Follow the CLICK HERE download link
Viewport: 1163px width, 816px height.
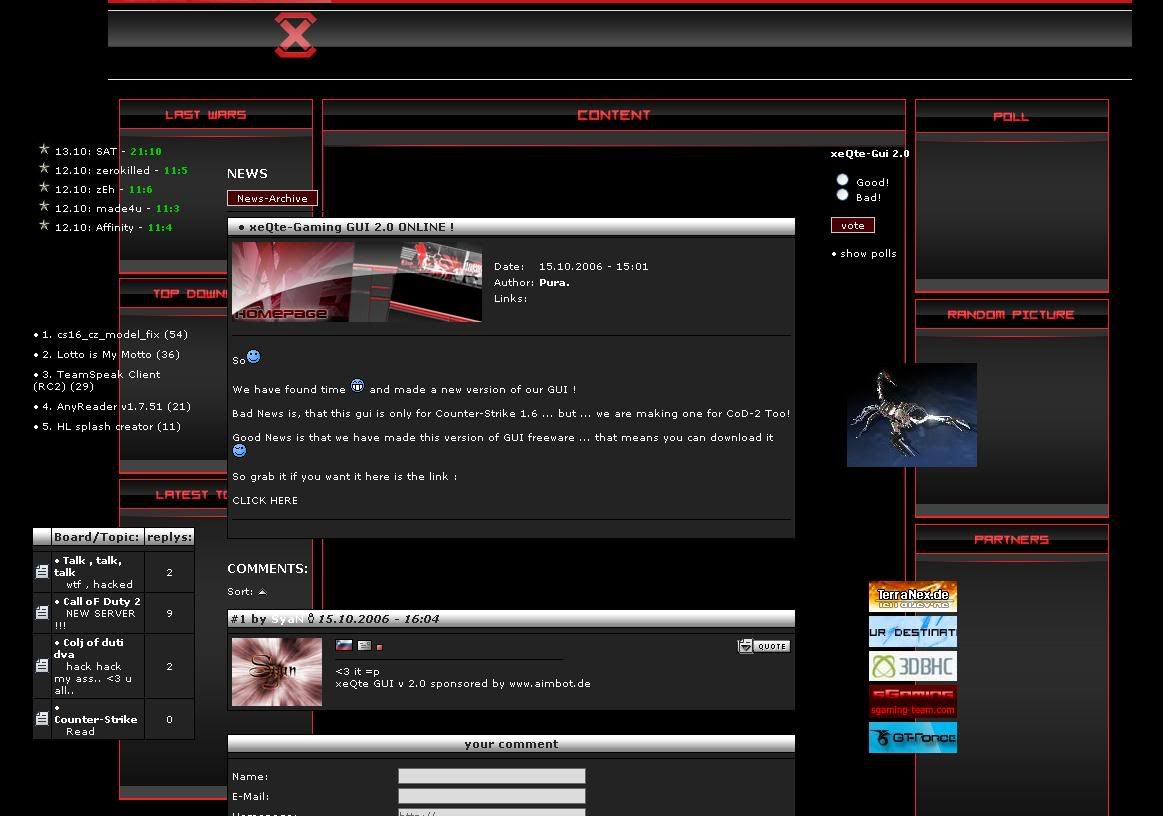[x=265, y=501]
